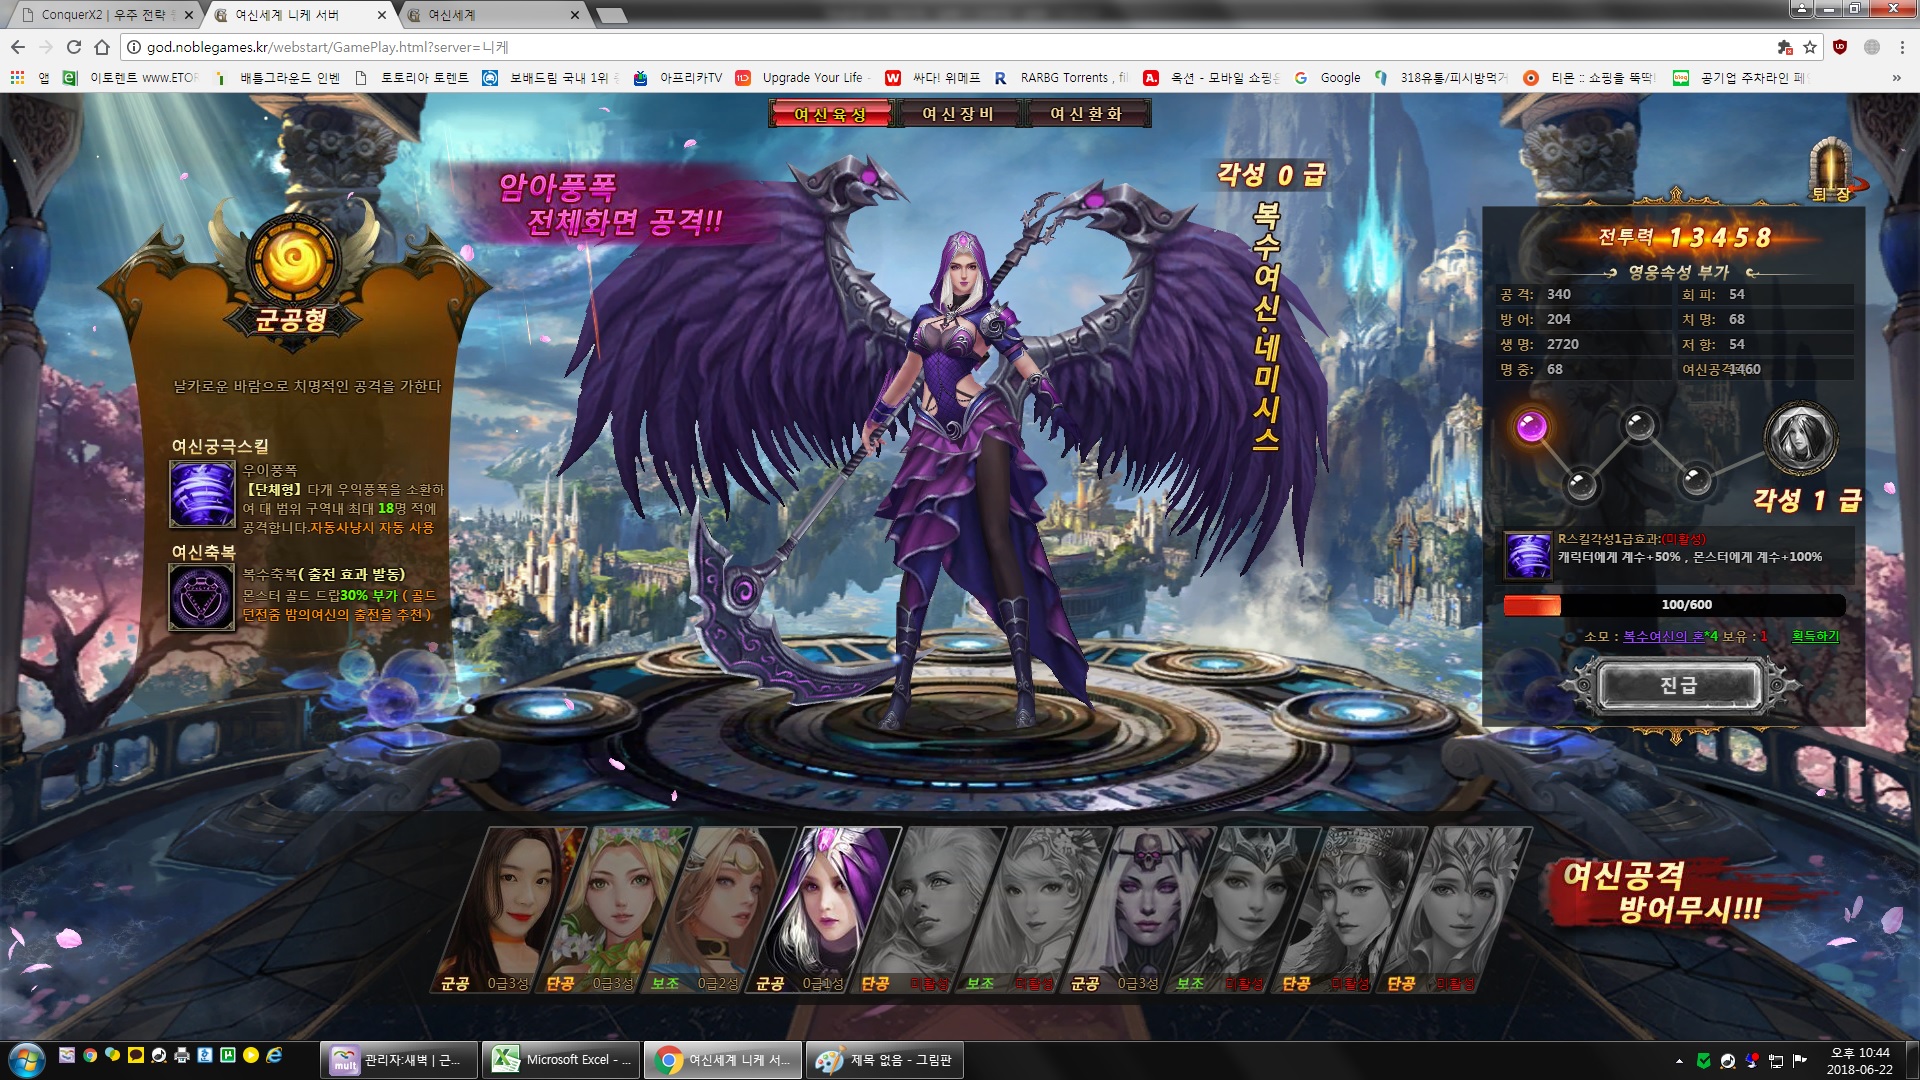1920x1080 pixels.
Task: Switch to Microsoft Excel in the taskbar
Action: 560,1060
